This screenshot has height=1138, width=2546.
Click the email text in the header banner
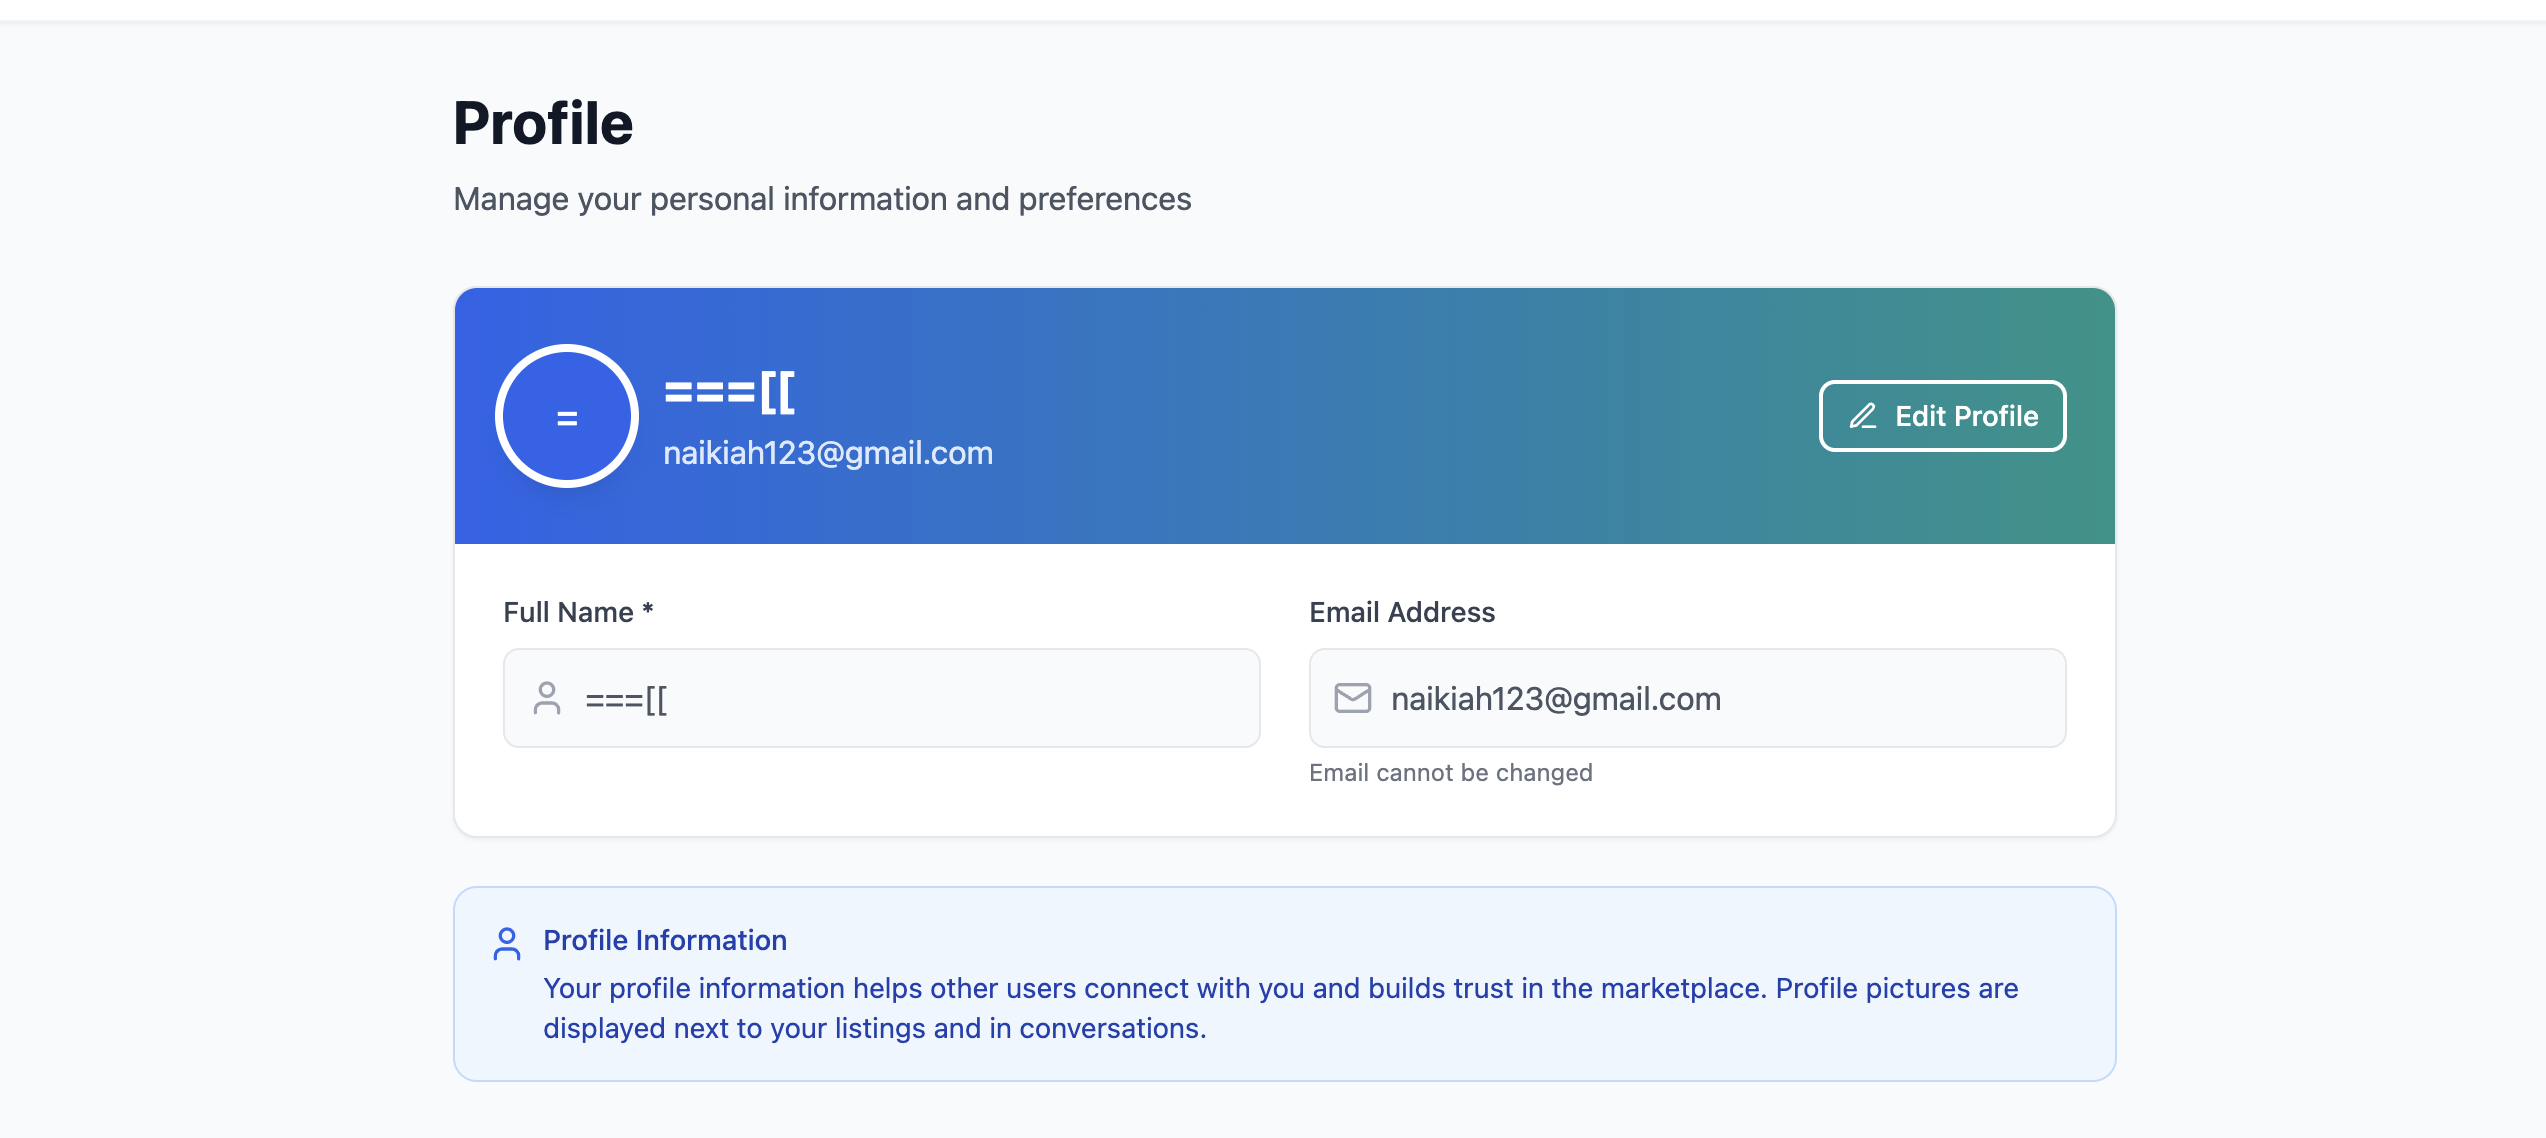pyautogui.click(x=828, y=453)
